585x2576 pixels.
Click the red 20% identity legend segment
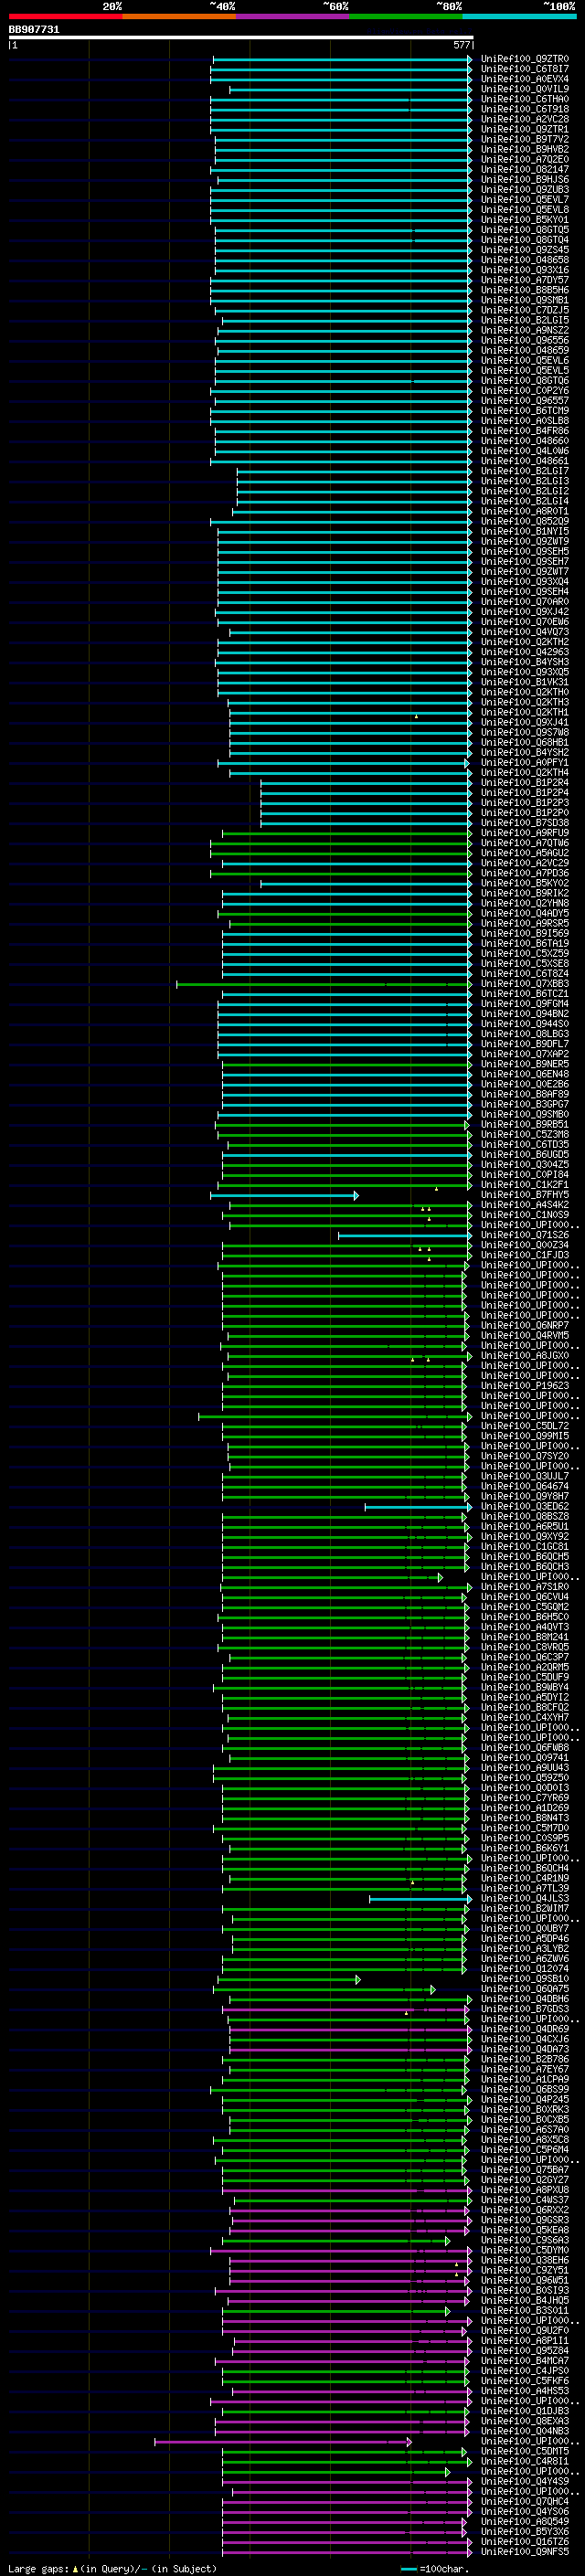pyautogui.click(x=66, y=16)
